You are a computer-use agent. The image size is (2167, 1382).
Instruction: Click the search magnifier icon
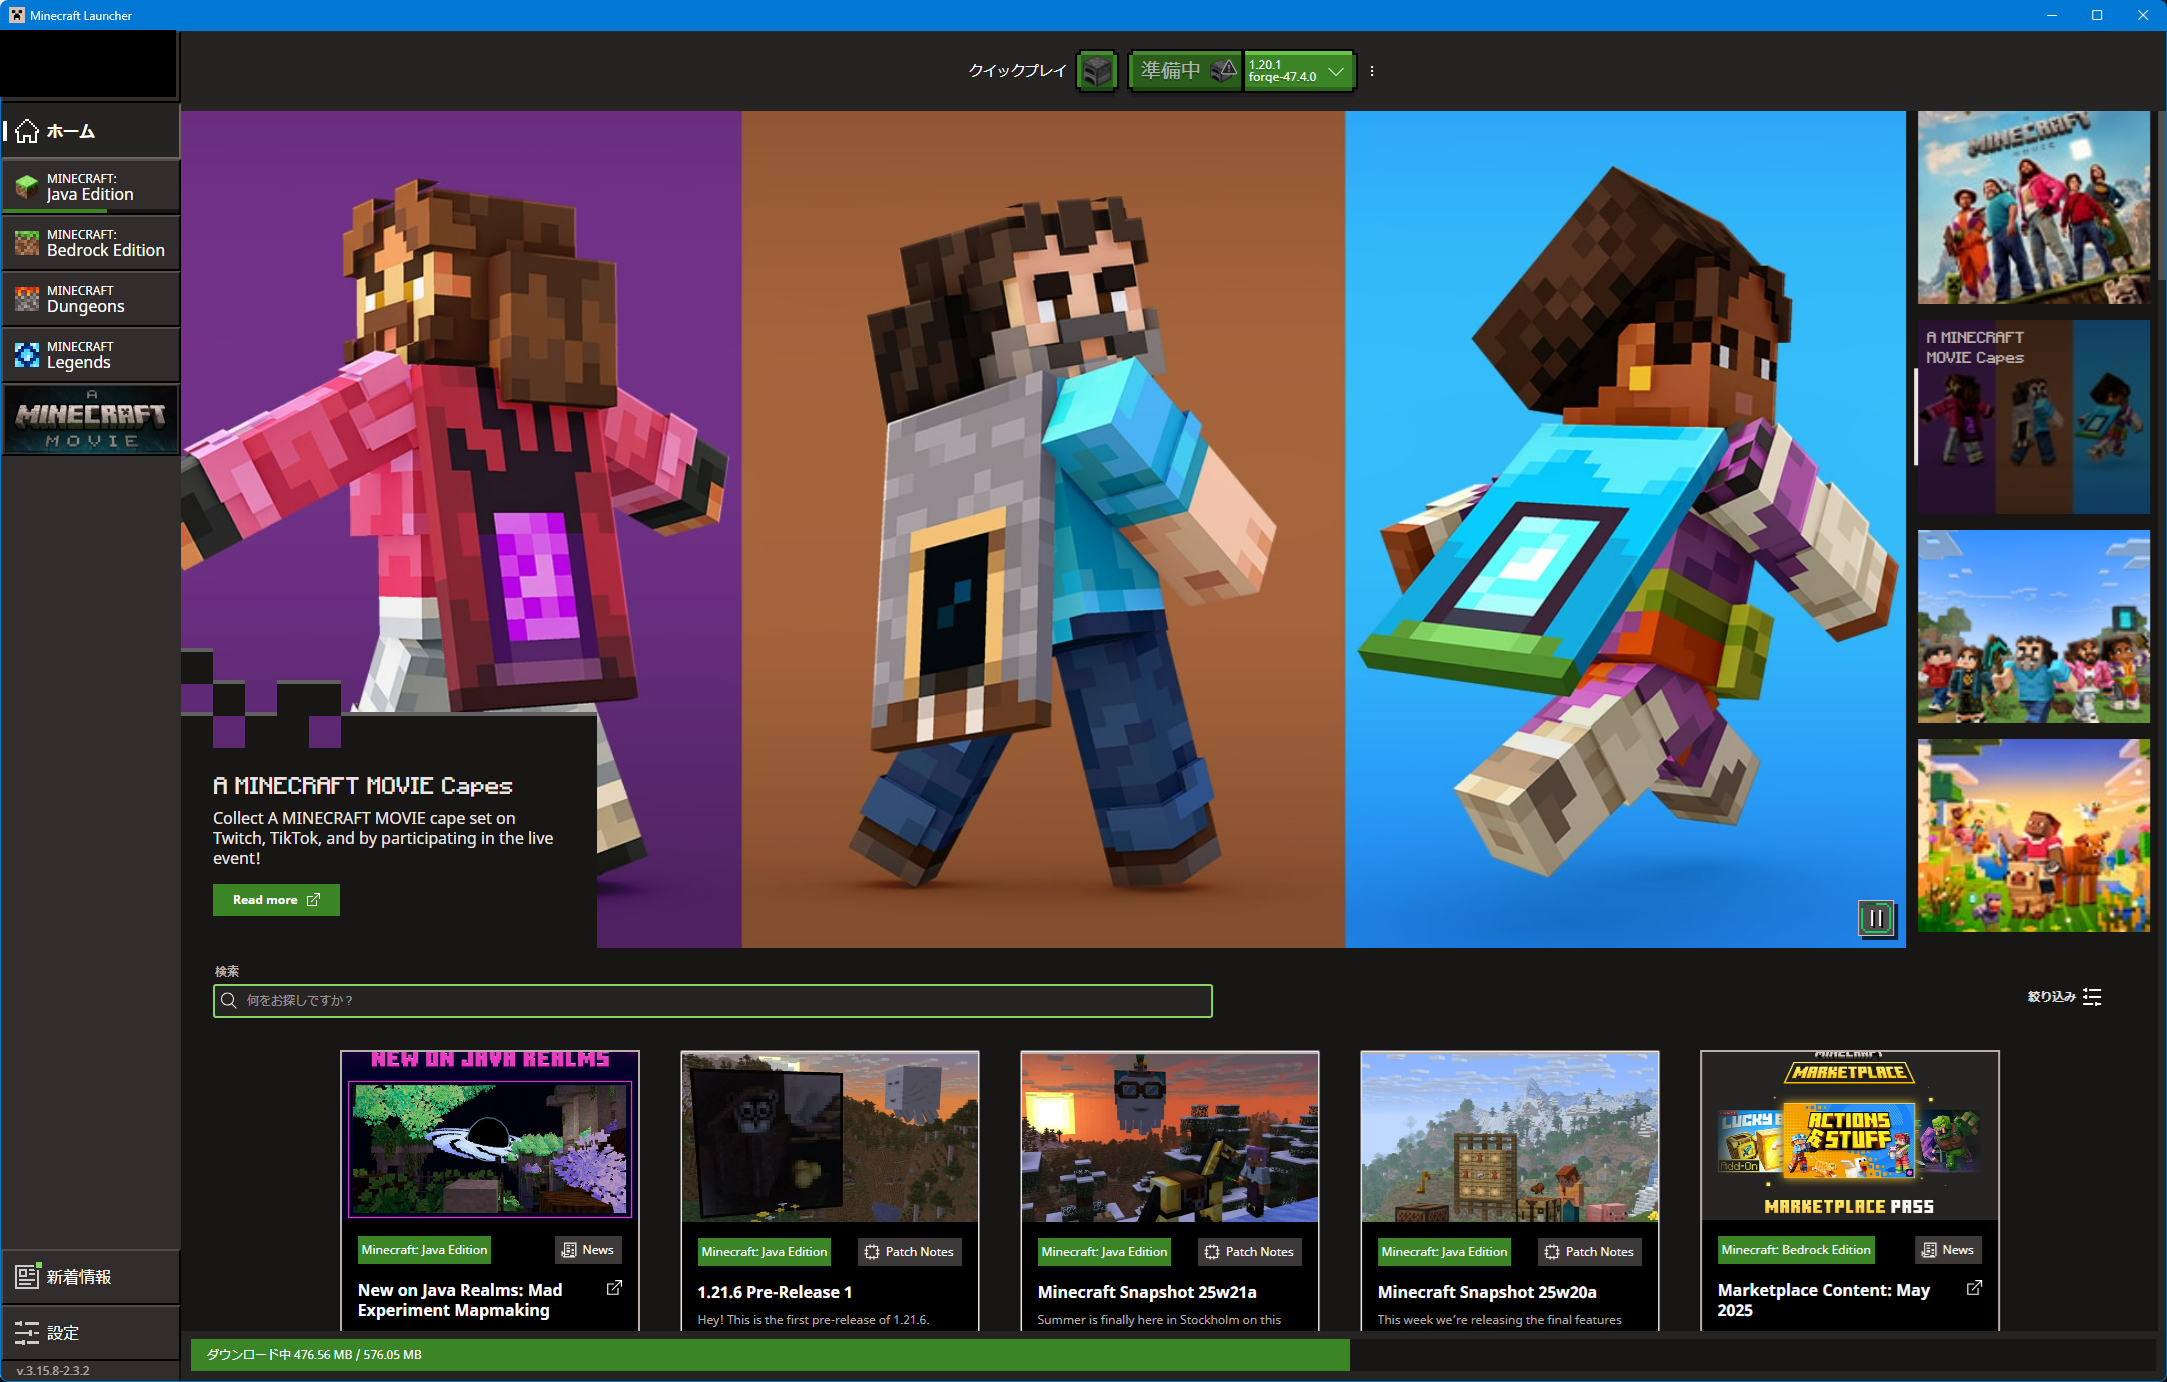[229, 1001]
